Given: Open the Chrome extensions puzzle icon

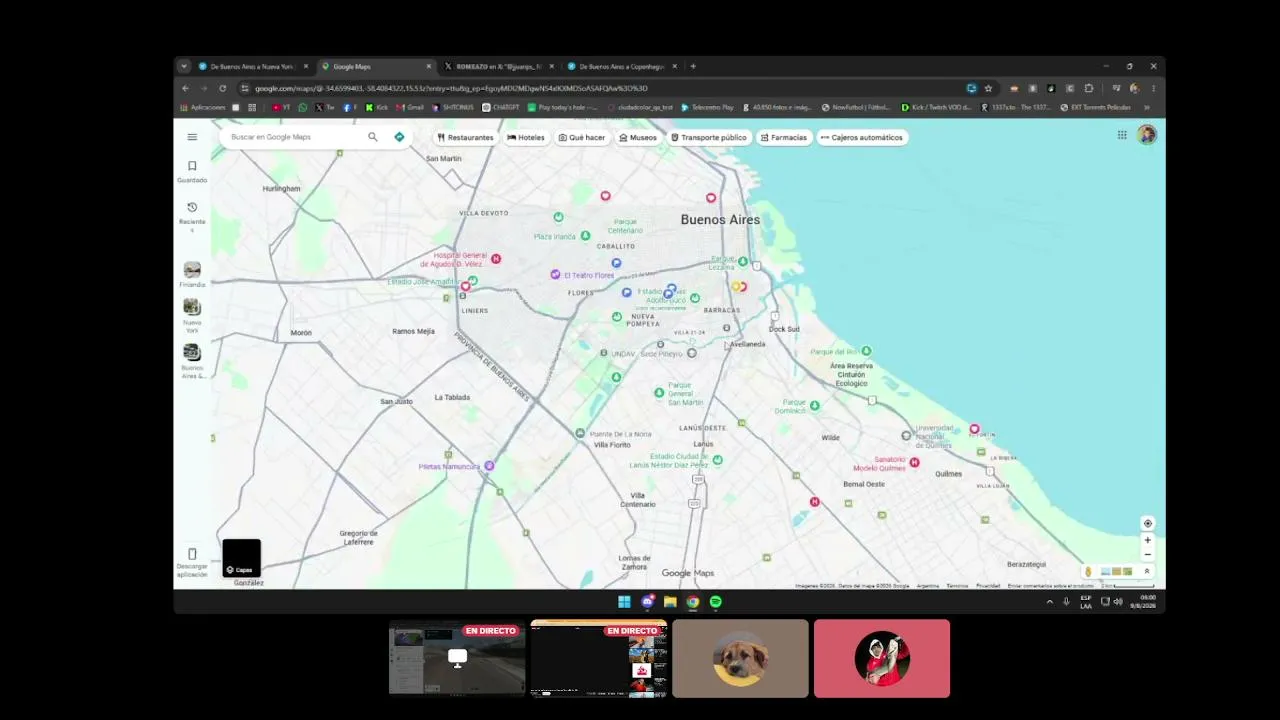Looking at the screenshot, I should click(1089, 88).
